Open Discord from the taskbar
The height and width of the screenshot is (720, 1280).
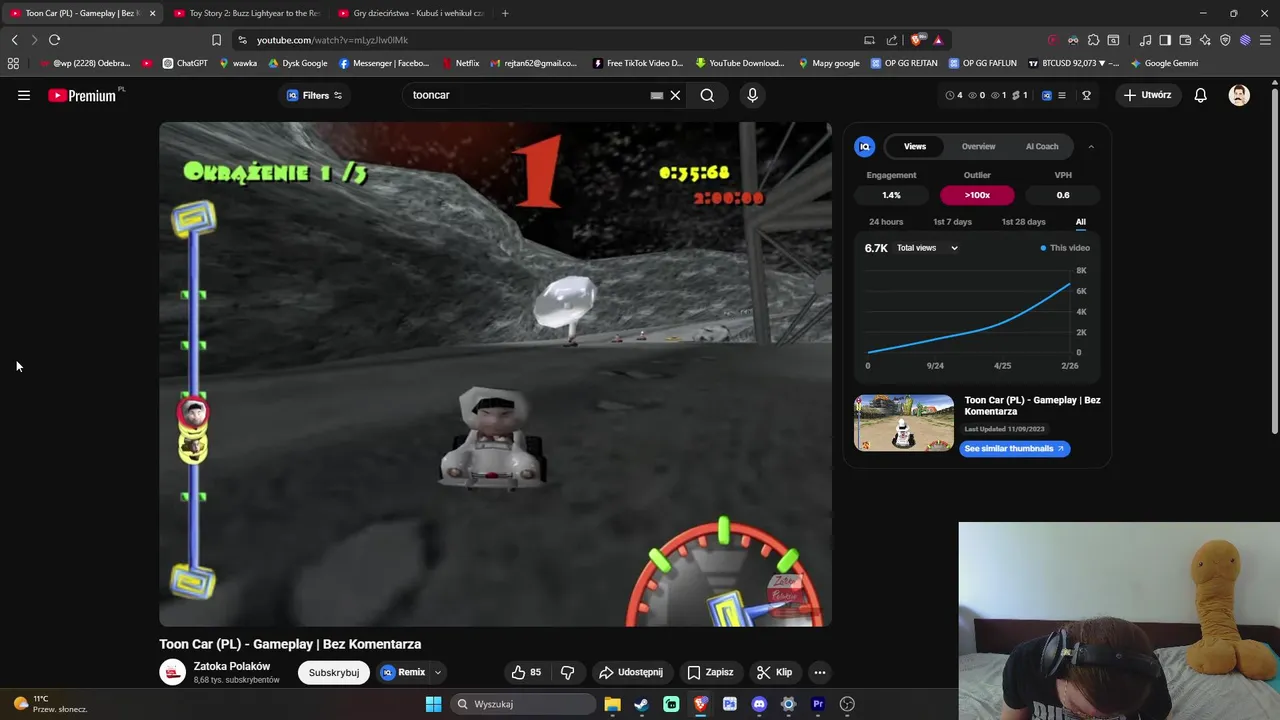(759, 704)
